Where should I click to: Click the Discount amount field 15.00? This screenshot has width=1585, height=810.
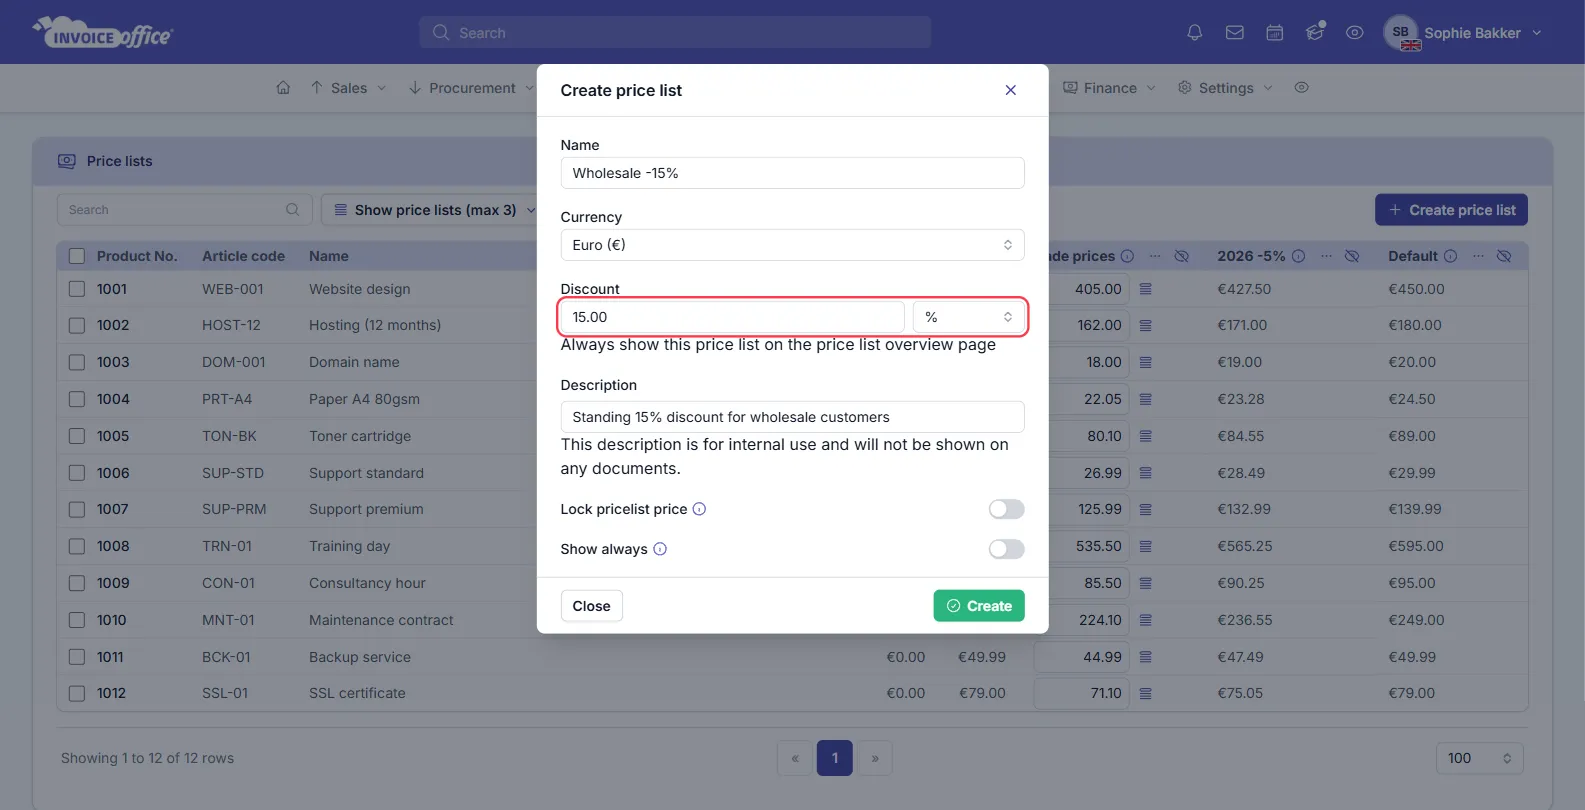732,317
